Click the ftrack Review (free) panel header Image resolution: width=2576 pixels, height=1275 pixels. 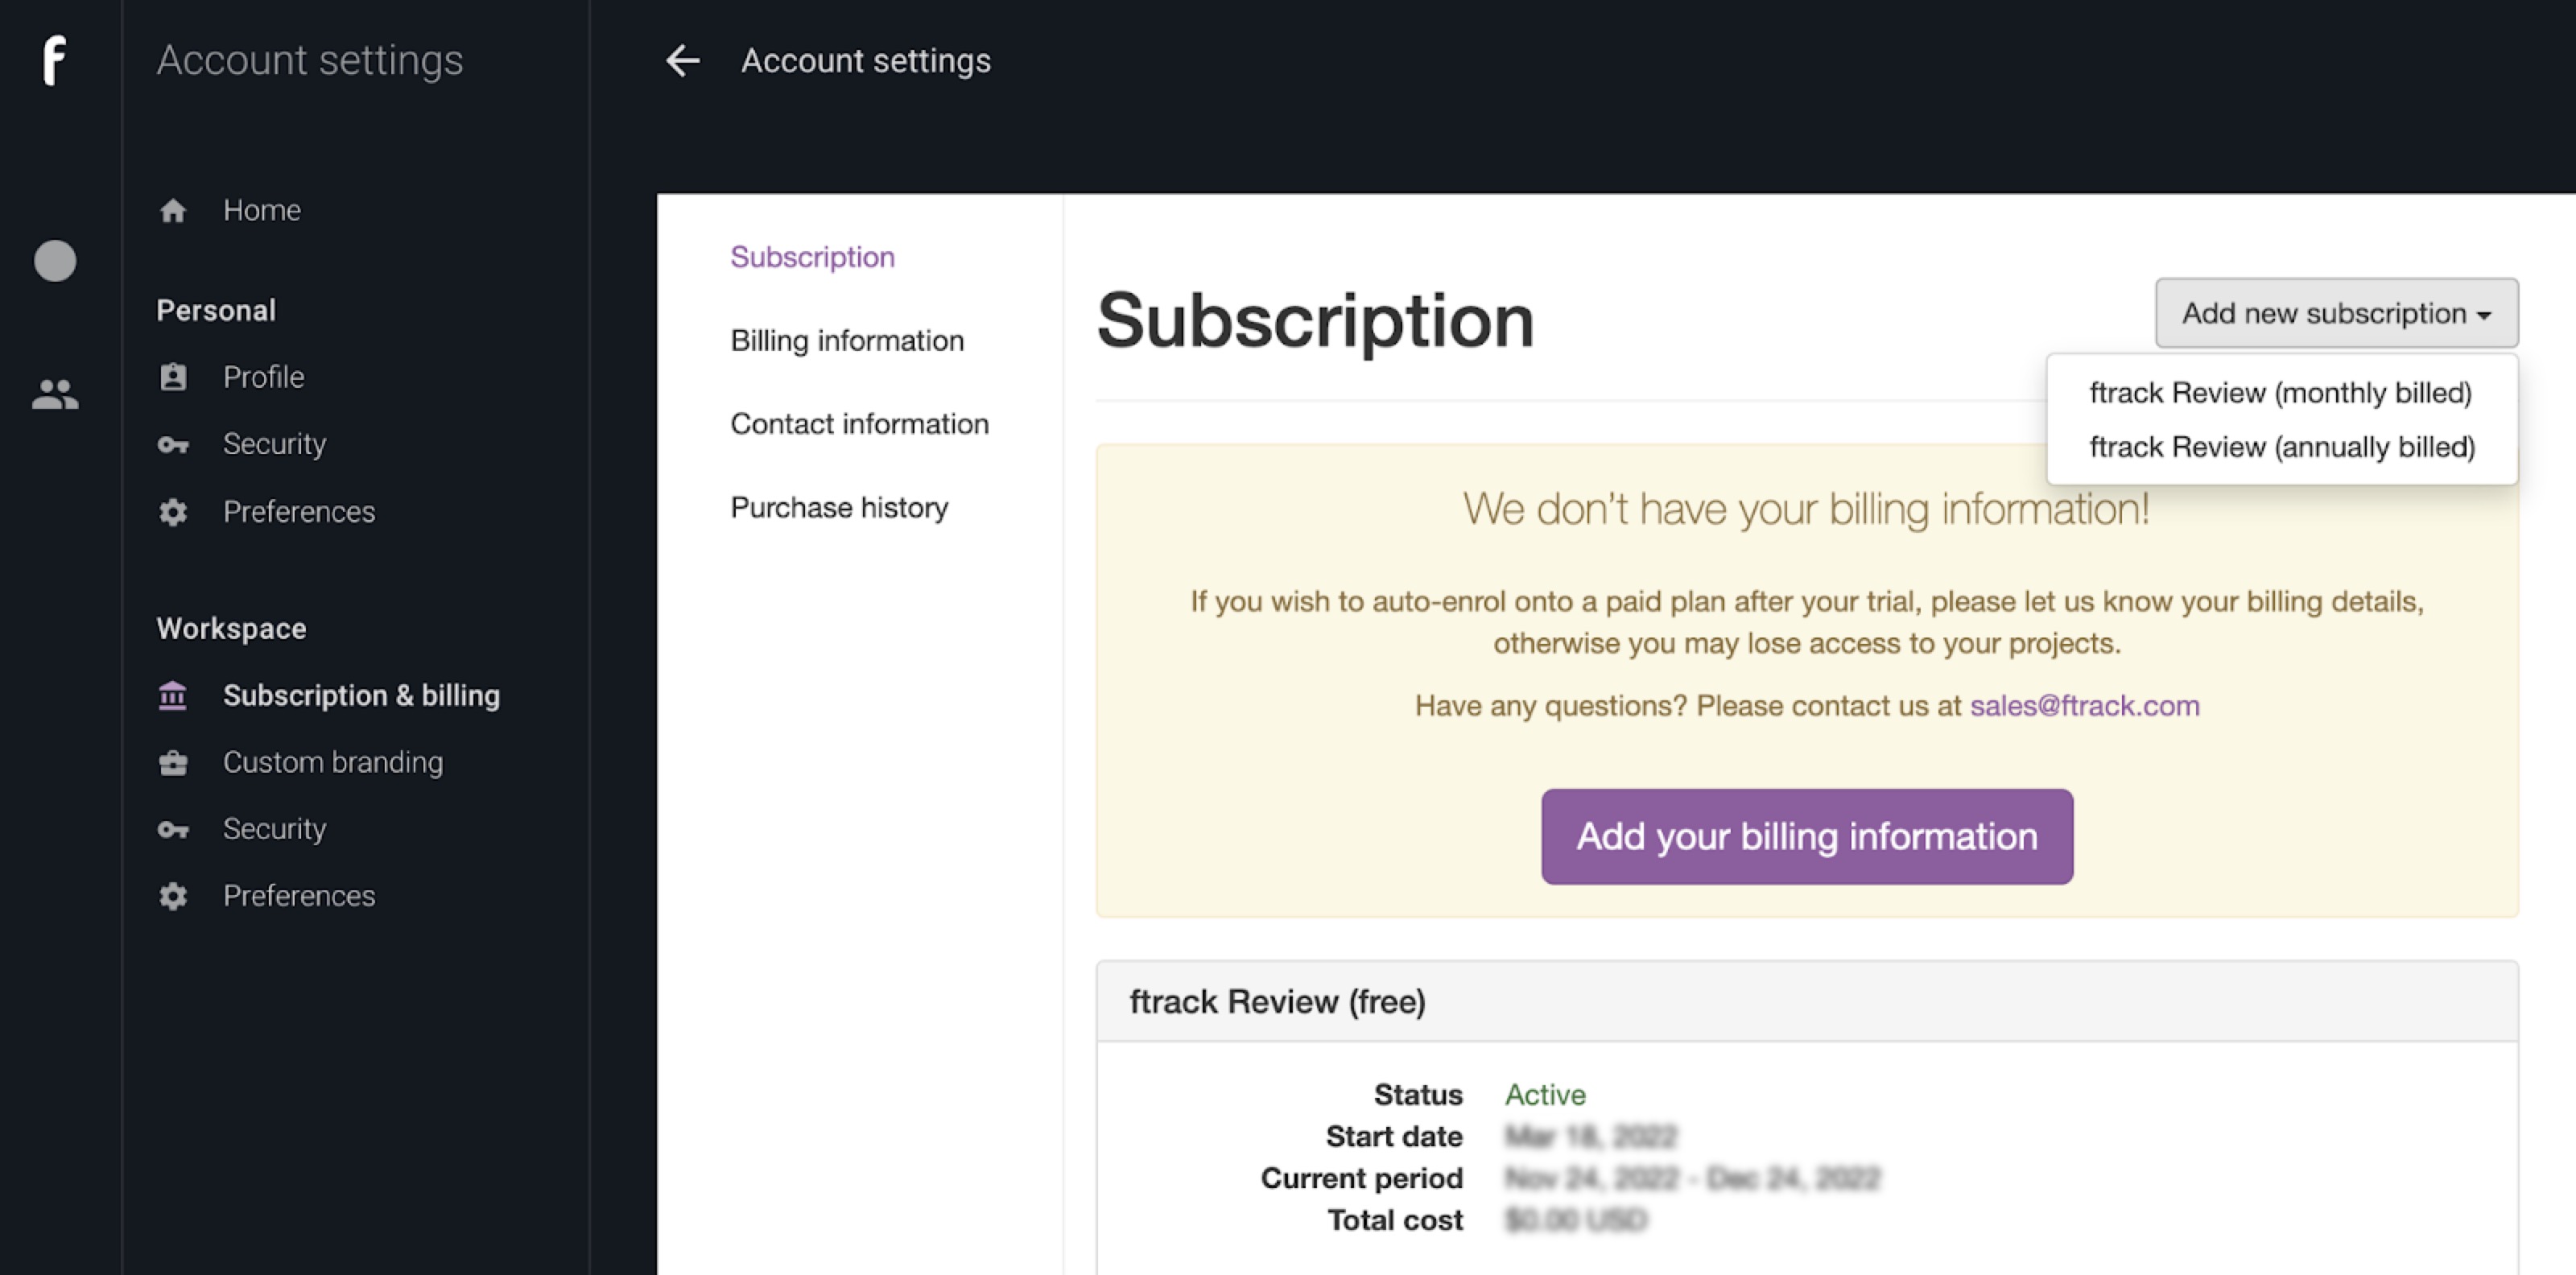1806,1002
